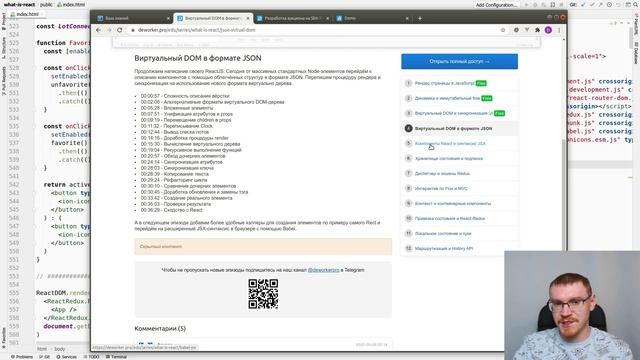Open the Structure tool window in IDE sidebar
640x360 pixels.
pos(4,48)
